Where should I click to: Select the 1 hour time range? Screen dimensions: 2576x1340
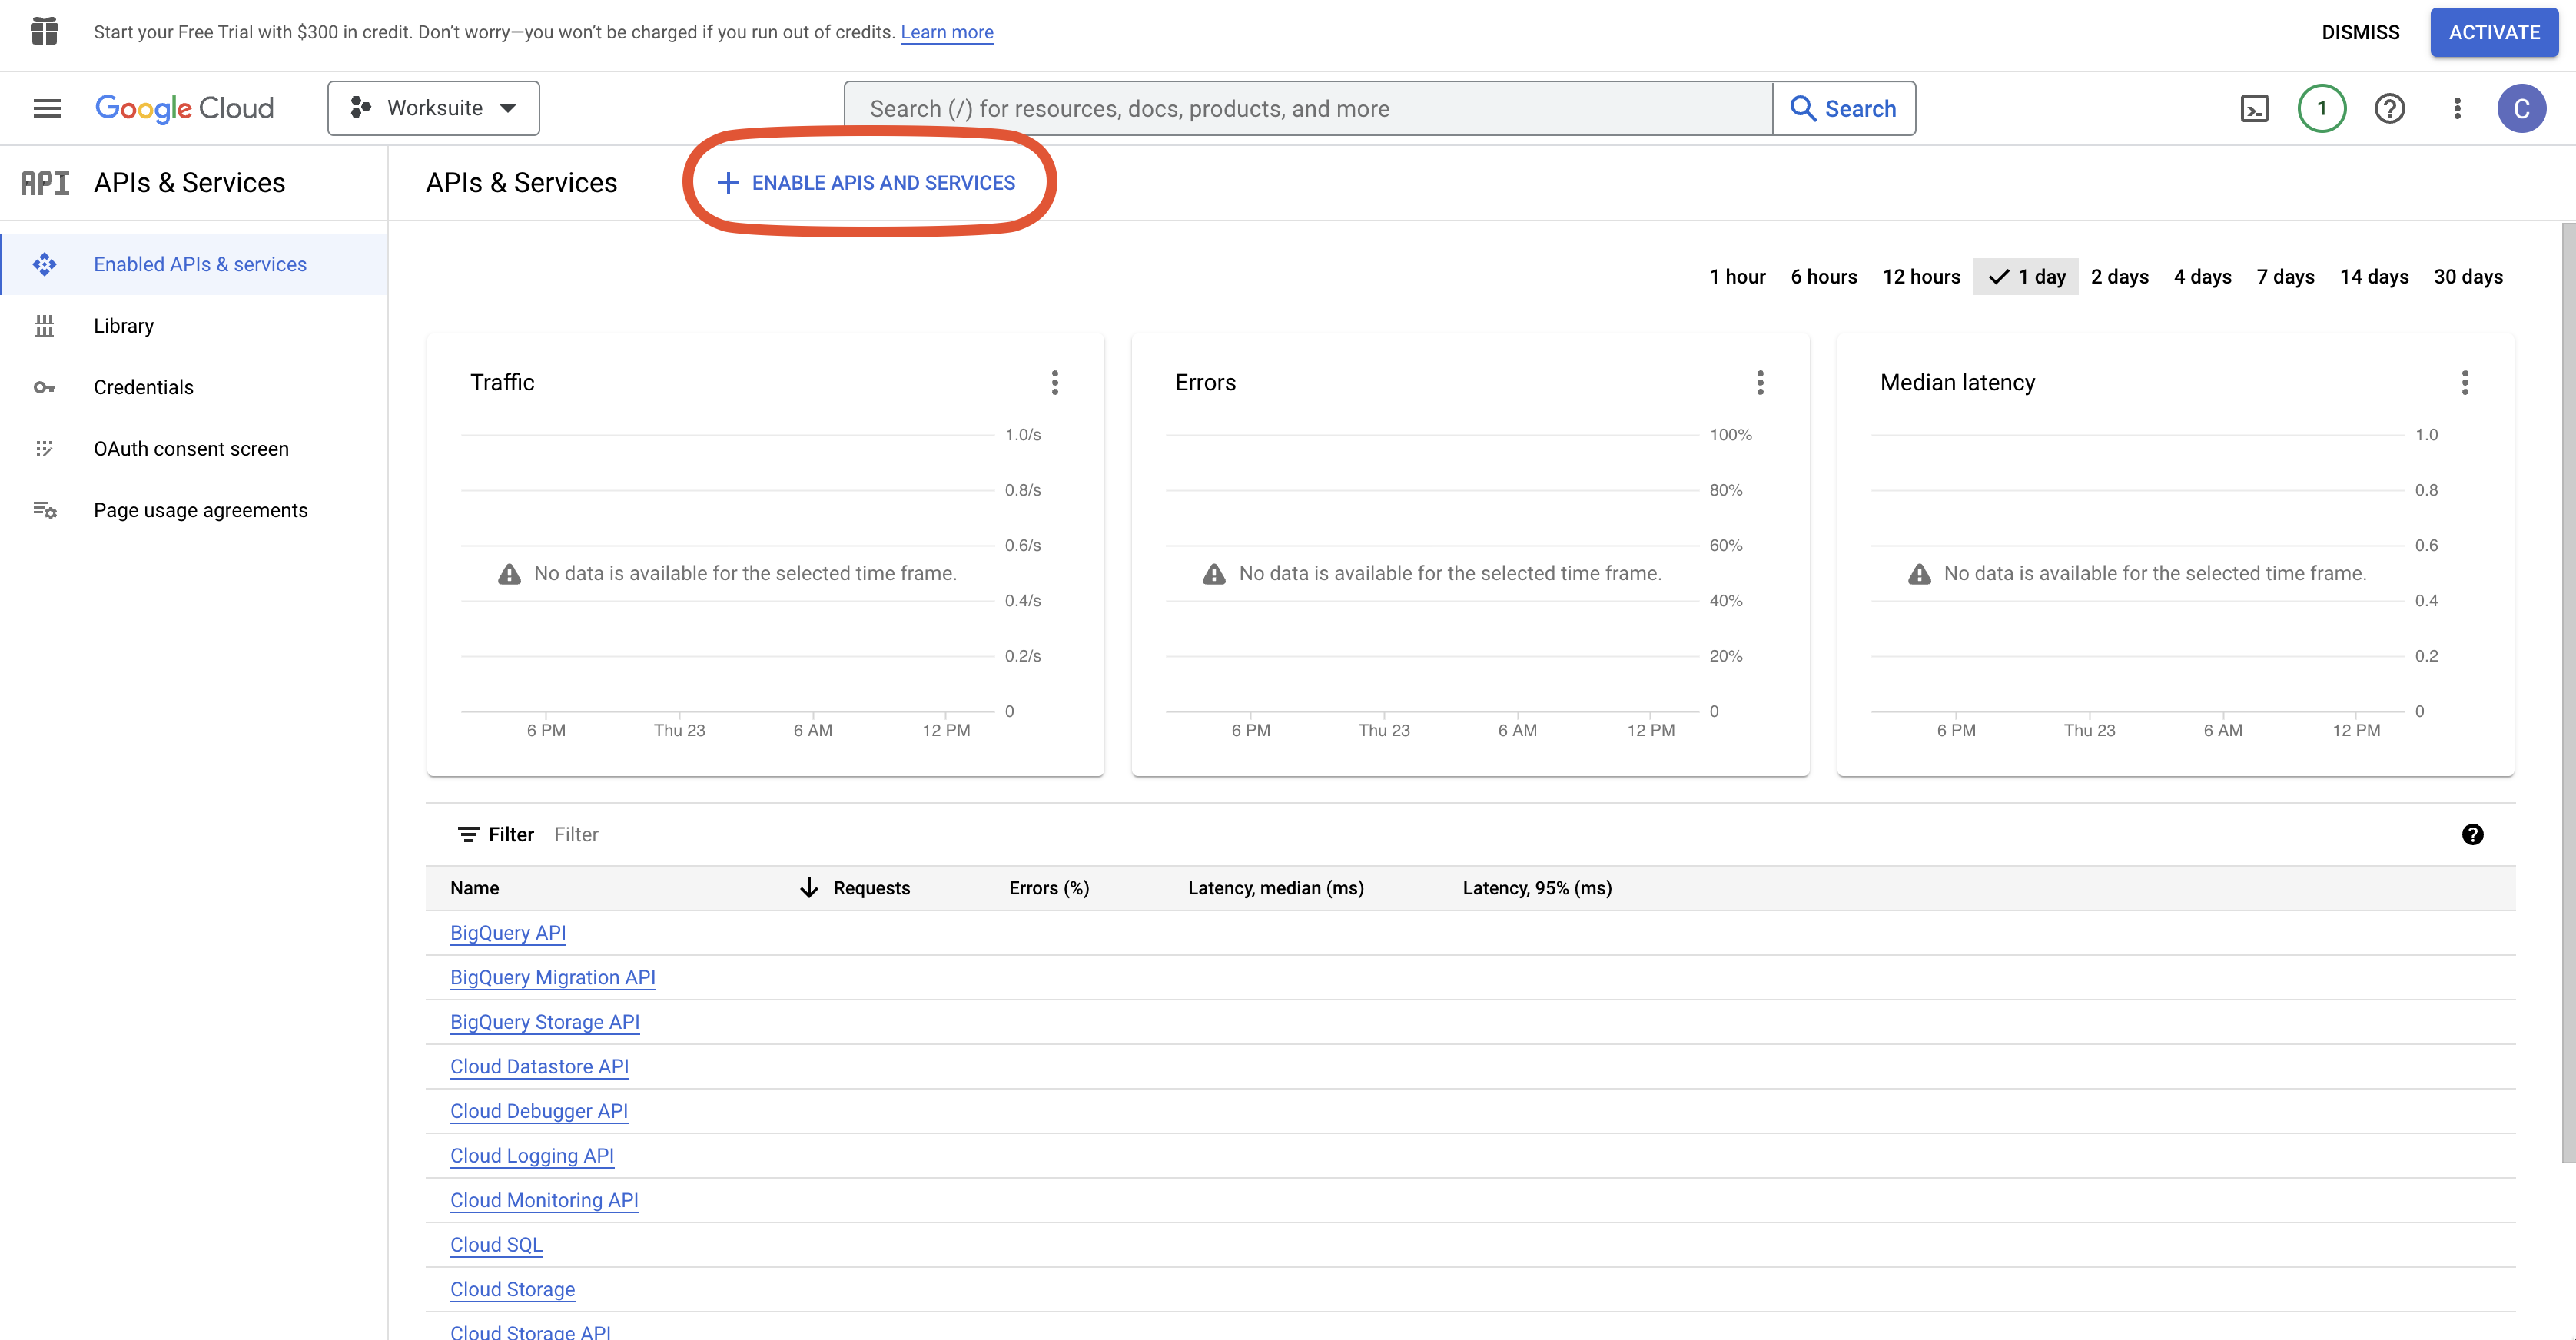(x=1737, y=277)
